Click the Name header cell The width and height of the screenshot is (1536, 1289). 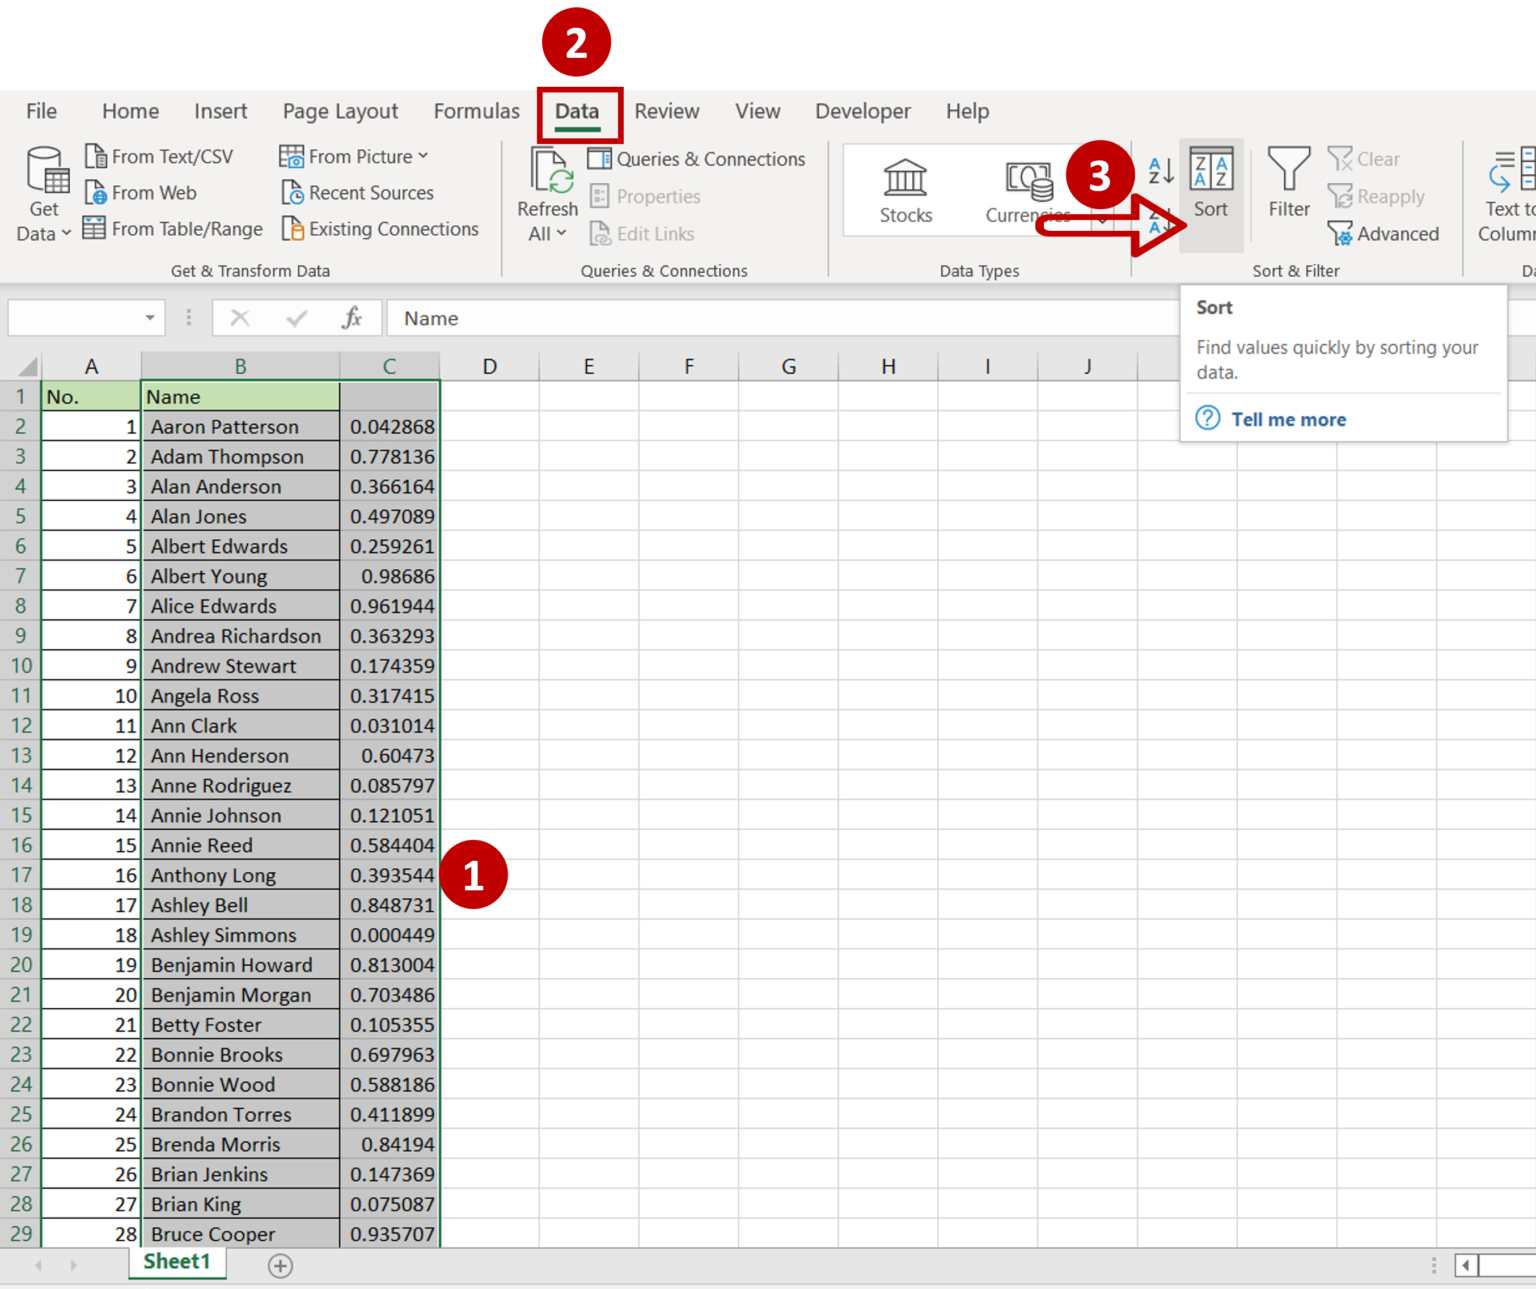[240, 396]
